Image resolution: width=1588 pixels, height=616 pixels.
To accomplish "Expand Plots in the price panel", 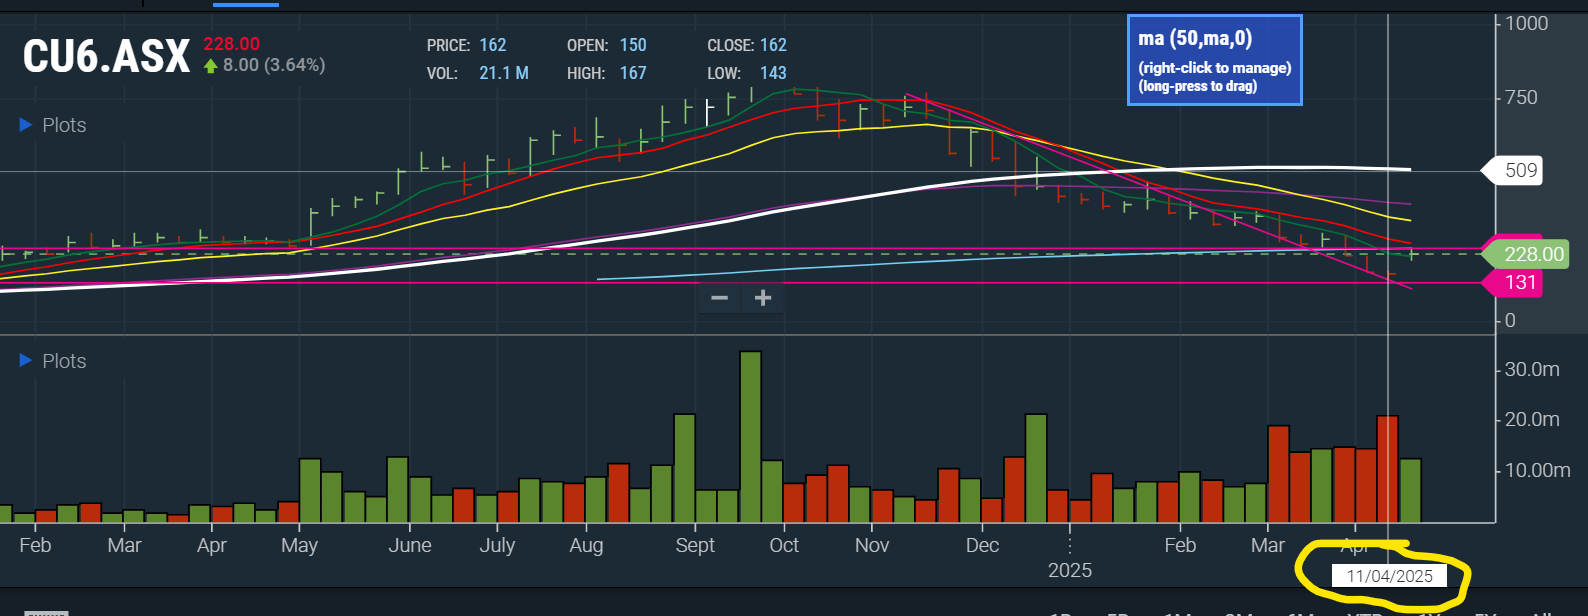I will point(53,125).
